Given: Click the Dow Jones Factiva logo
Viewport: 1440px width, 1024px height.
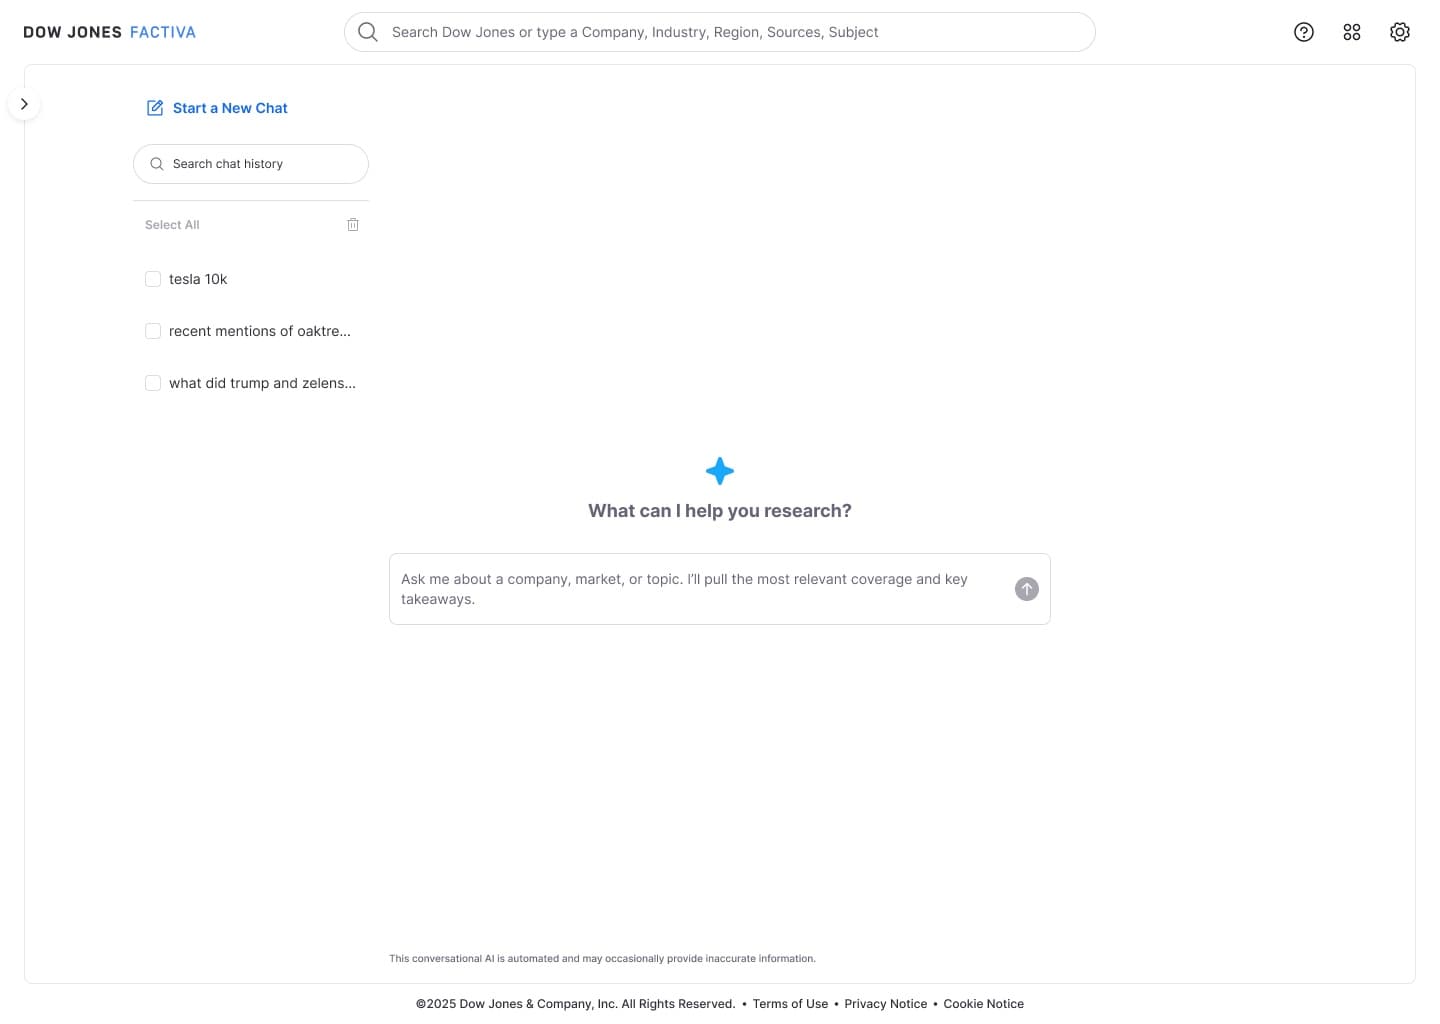Looking at the screenshot, I should pos(110,32).
